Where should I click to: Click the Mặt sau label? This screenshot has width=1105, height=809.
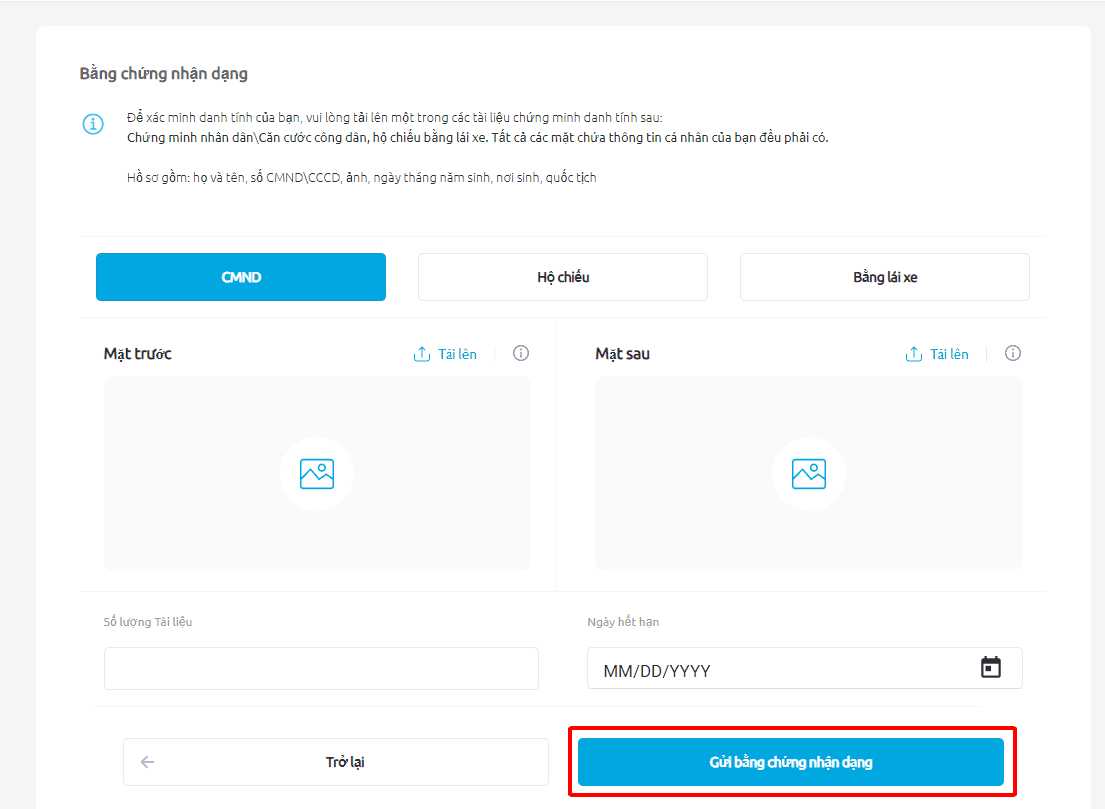pos(622,354)
